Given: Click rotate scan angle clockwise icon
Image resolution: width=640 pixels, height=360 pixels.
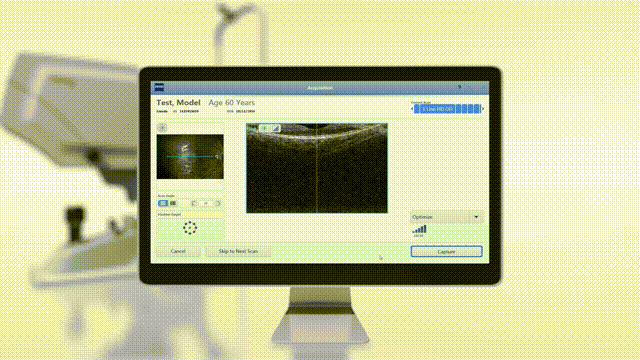Looking at the screenshot, I should 218,203.
